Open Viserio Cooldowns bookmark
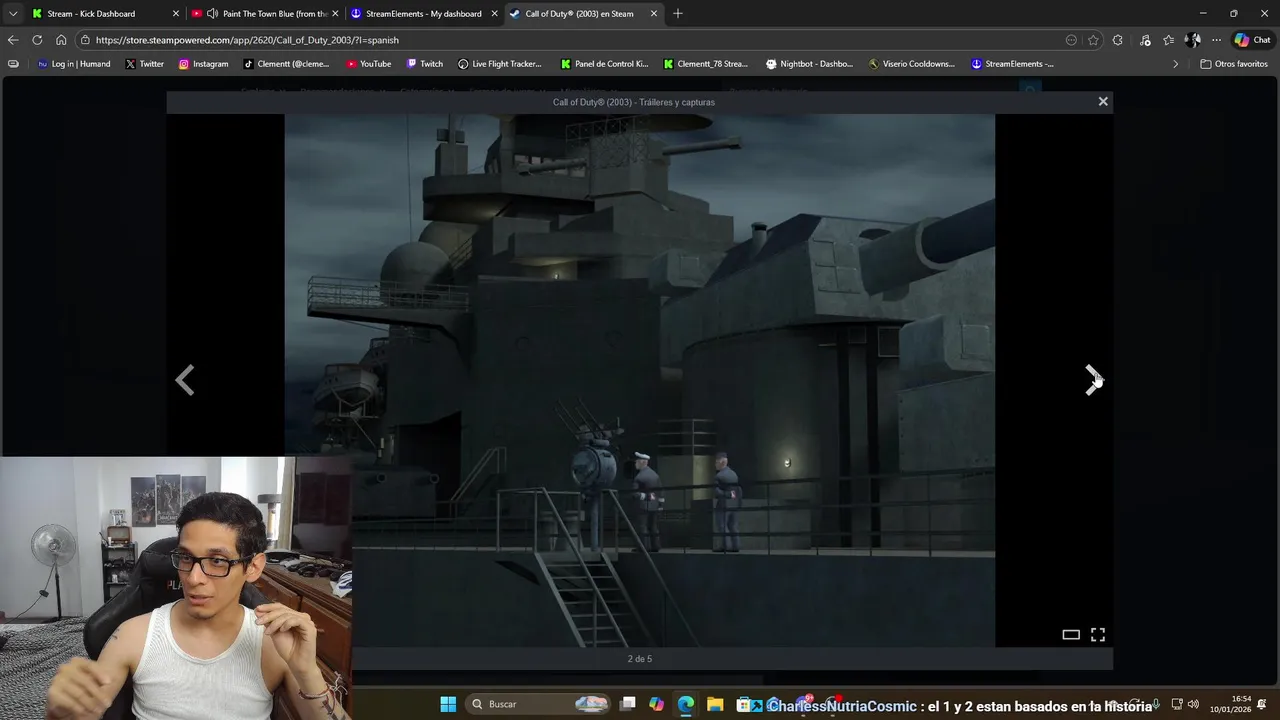 [912, 64]
